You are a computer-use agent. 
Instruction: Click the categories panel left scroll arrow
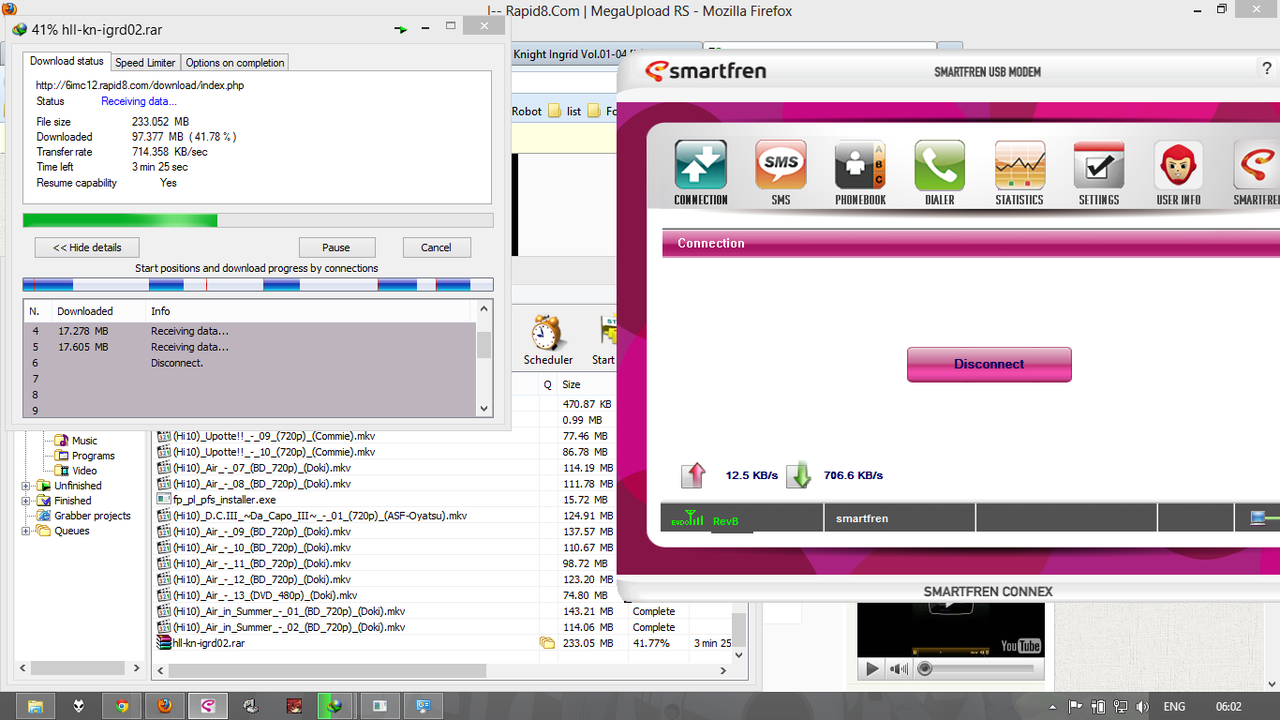(23, 668)
